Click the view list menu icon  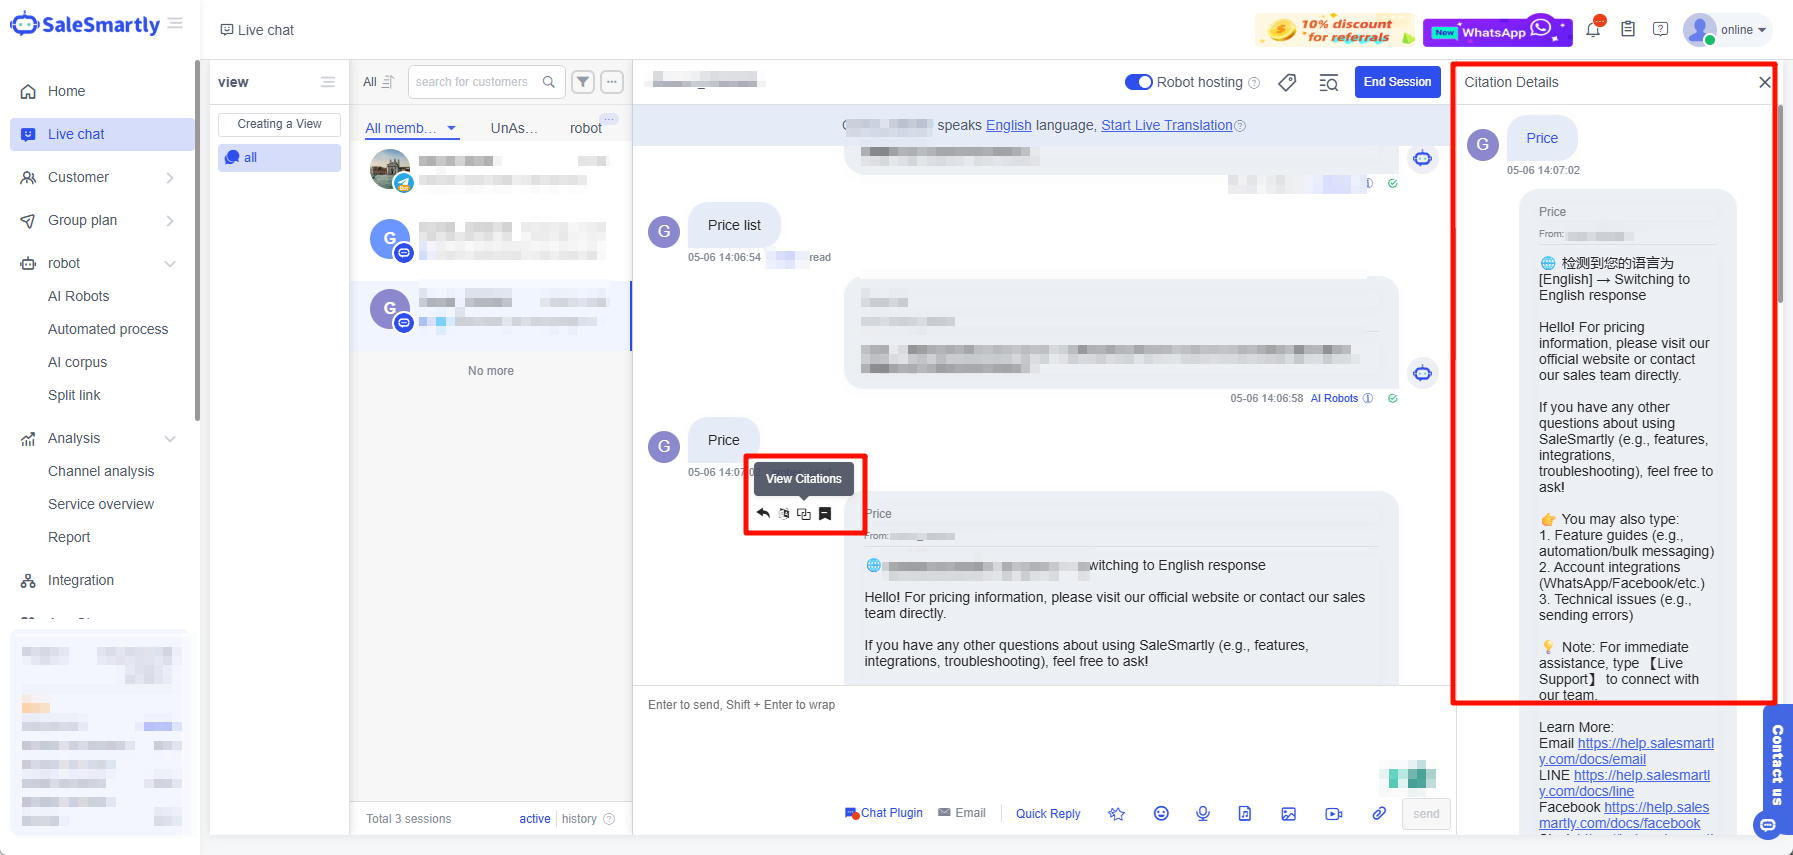pos(328,82)
